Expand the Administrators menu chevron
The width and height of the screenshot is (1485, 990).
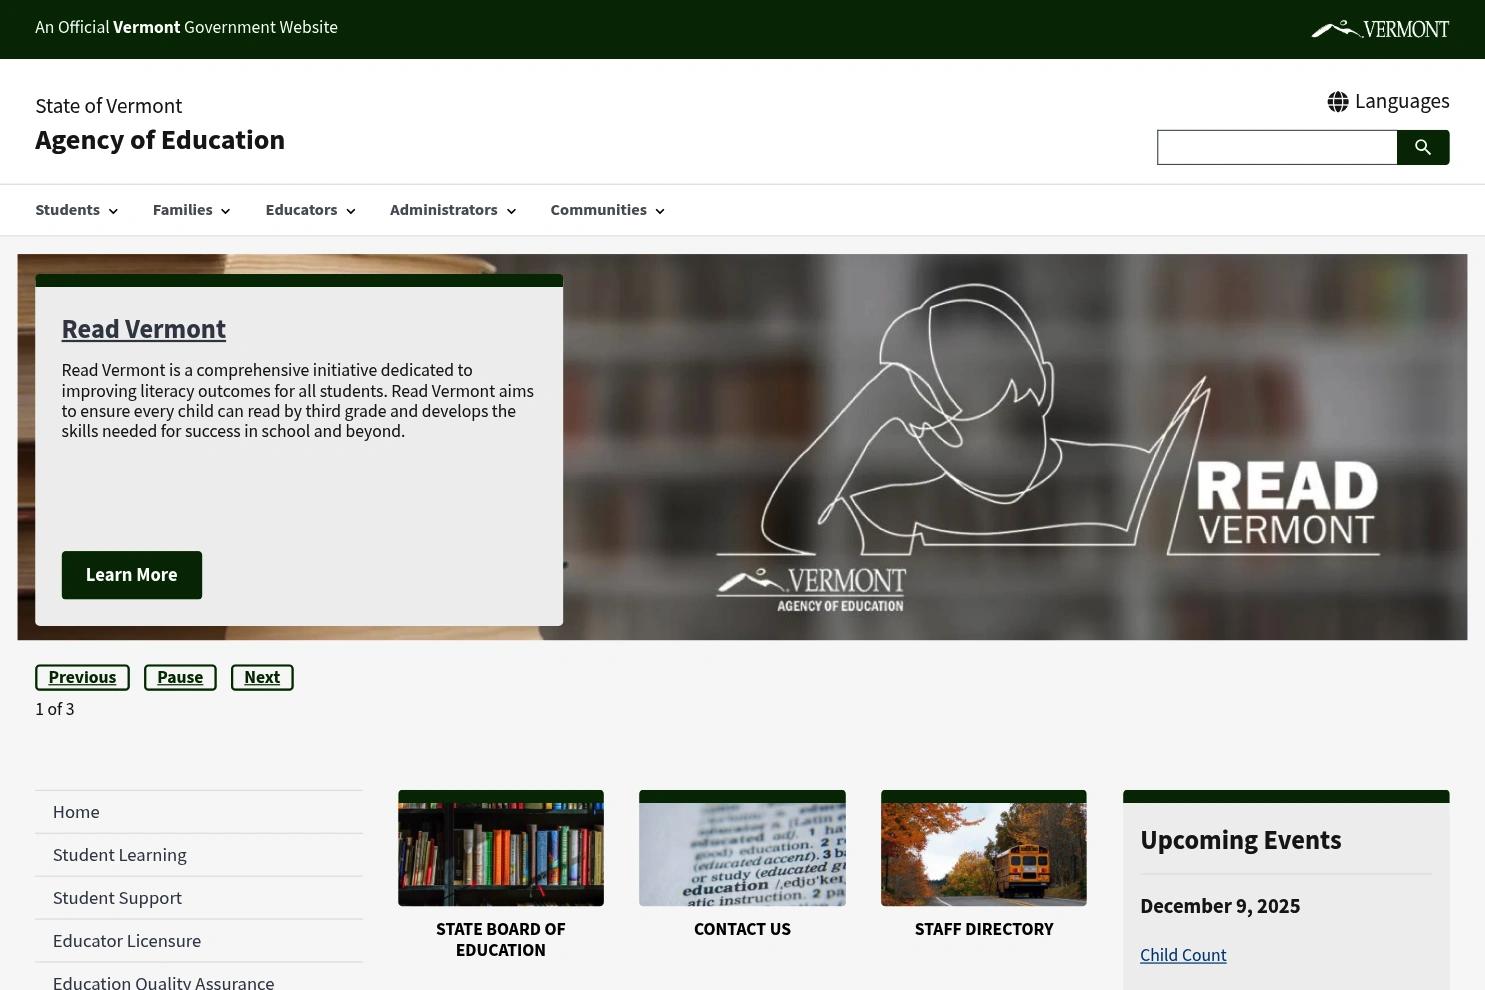pyautogui.click(x=511, y=211)
